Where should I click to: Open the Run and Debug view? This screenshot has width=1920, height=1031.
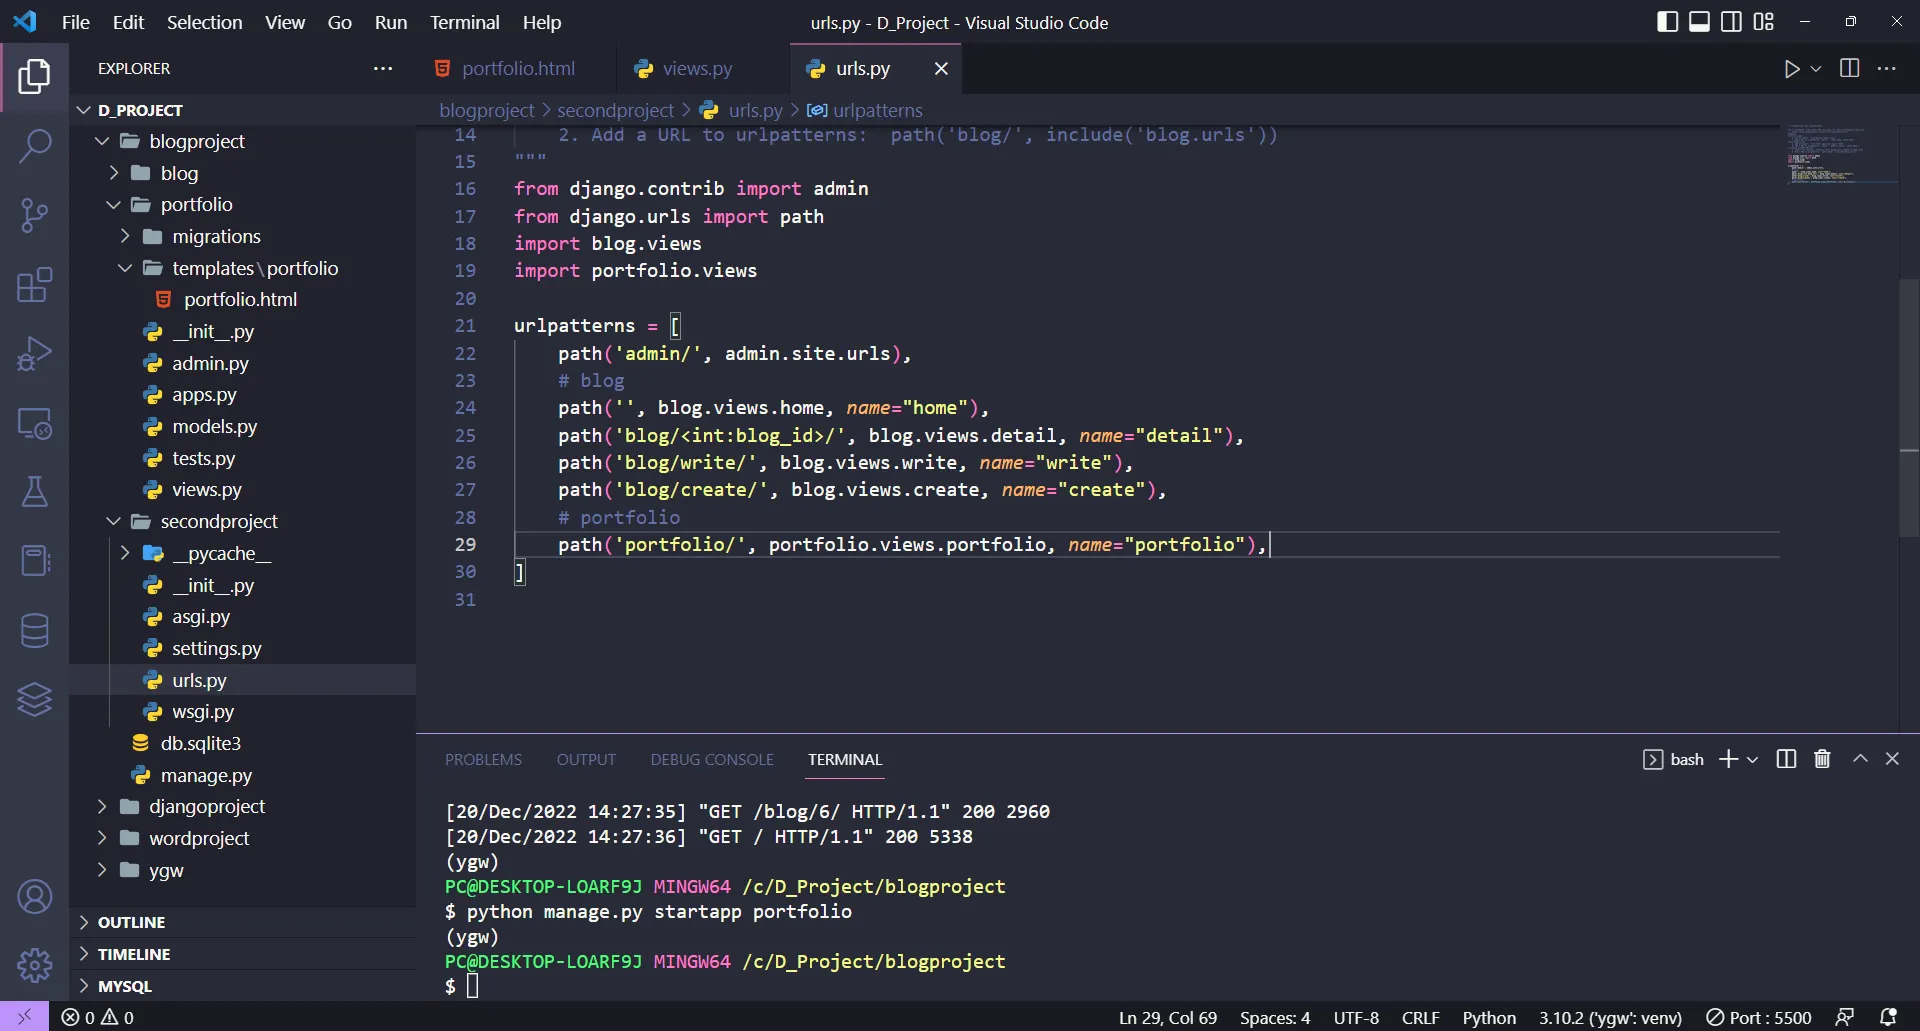coord(35,354)
